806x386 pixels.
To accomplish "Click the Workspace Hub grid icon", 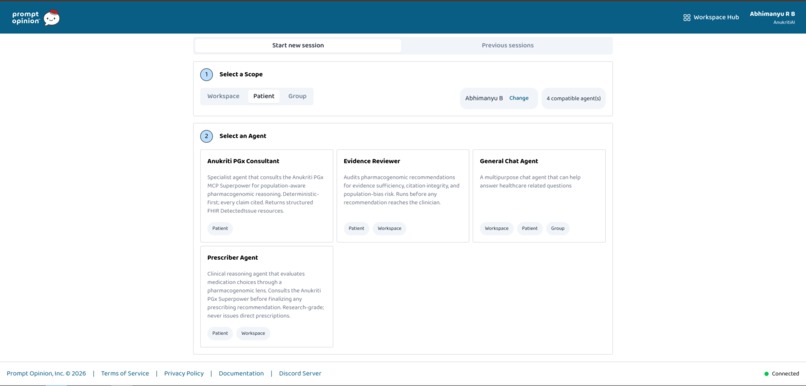I will 687,17.
